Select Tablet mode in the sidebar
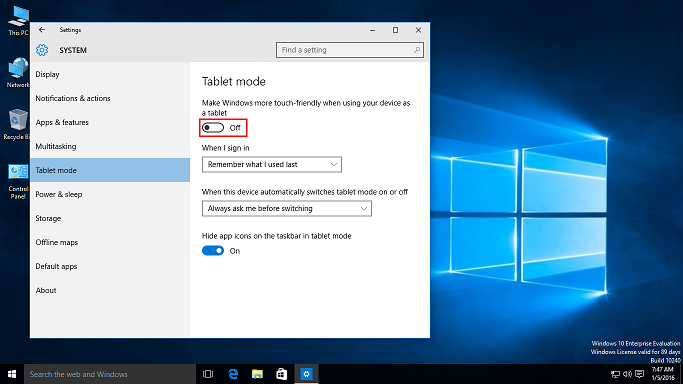This screenshot has height=384, width=683. tap(110, 170)
